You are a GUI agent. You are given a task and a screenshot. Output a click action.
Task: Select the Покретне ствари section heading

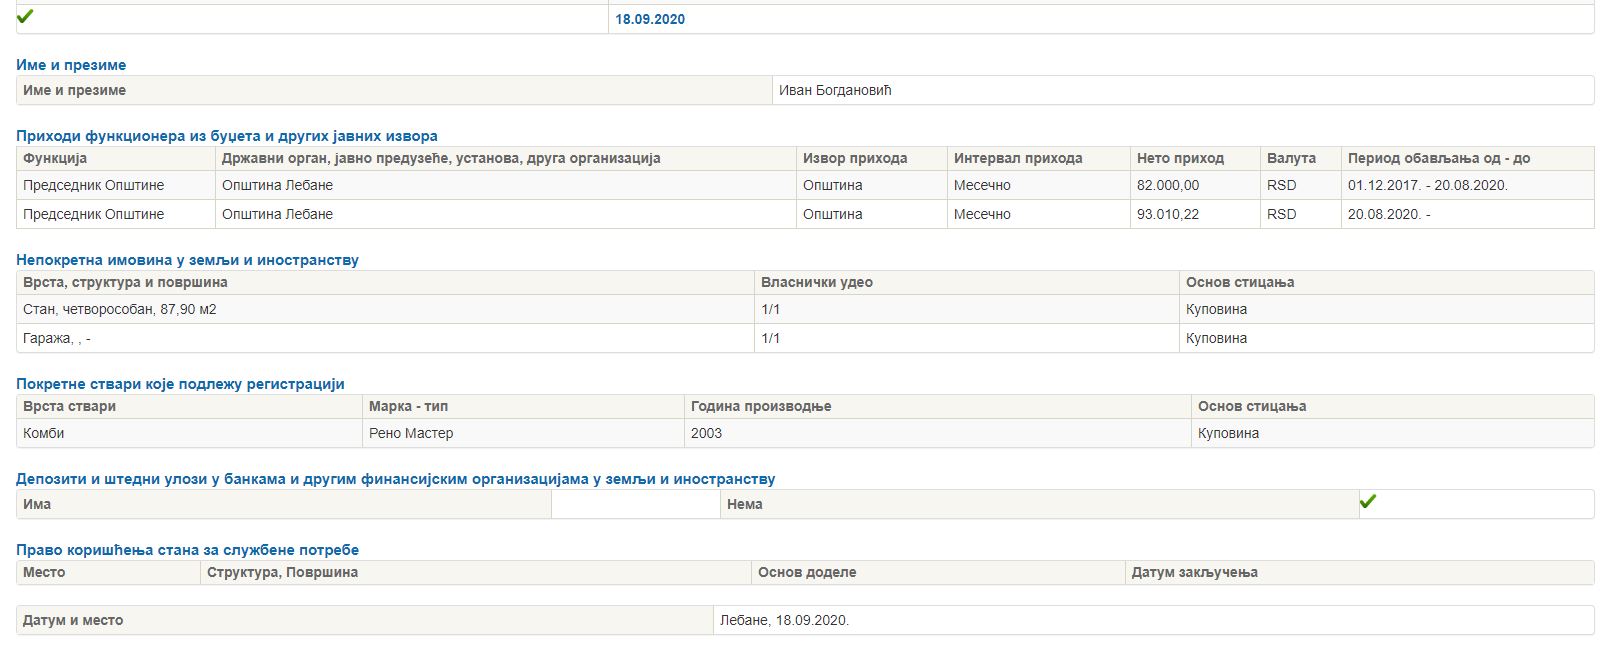(x=180, y=384)
